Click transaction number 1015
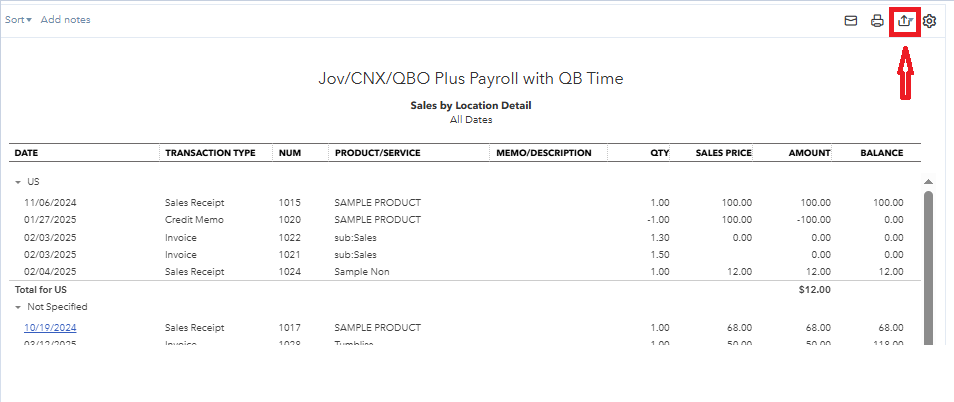This screenshot has height=402, width=954. pyautogui.click(x=290, y=203)
